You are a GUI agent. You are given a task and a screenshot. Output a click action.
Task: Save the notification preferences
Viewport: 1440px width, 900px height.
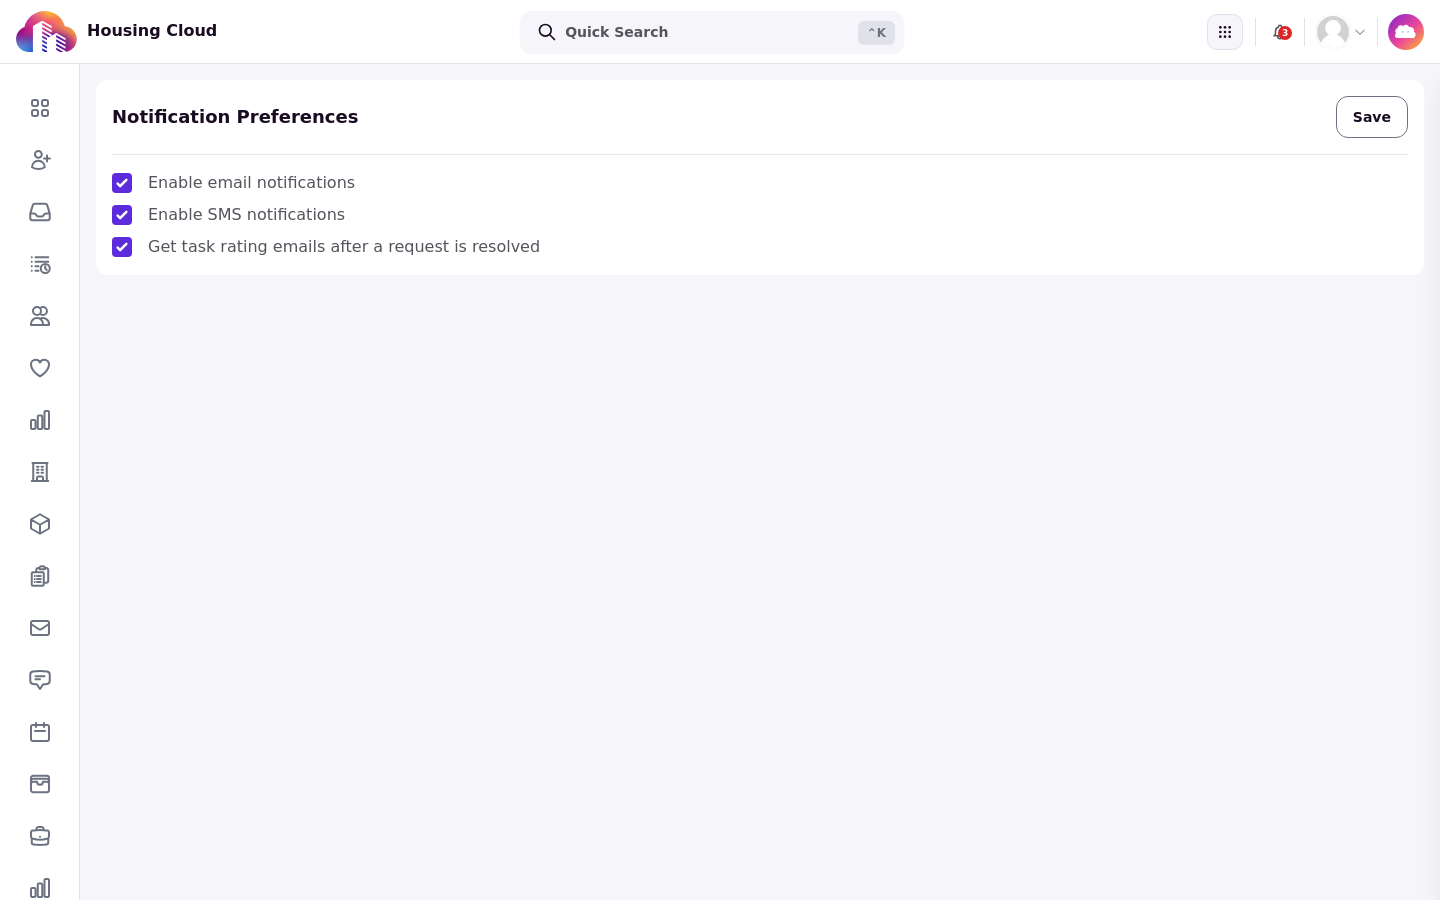click(1372, 117)
